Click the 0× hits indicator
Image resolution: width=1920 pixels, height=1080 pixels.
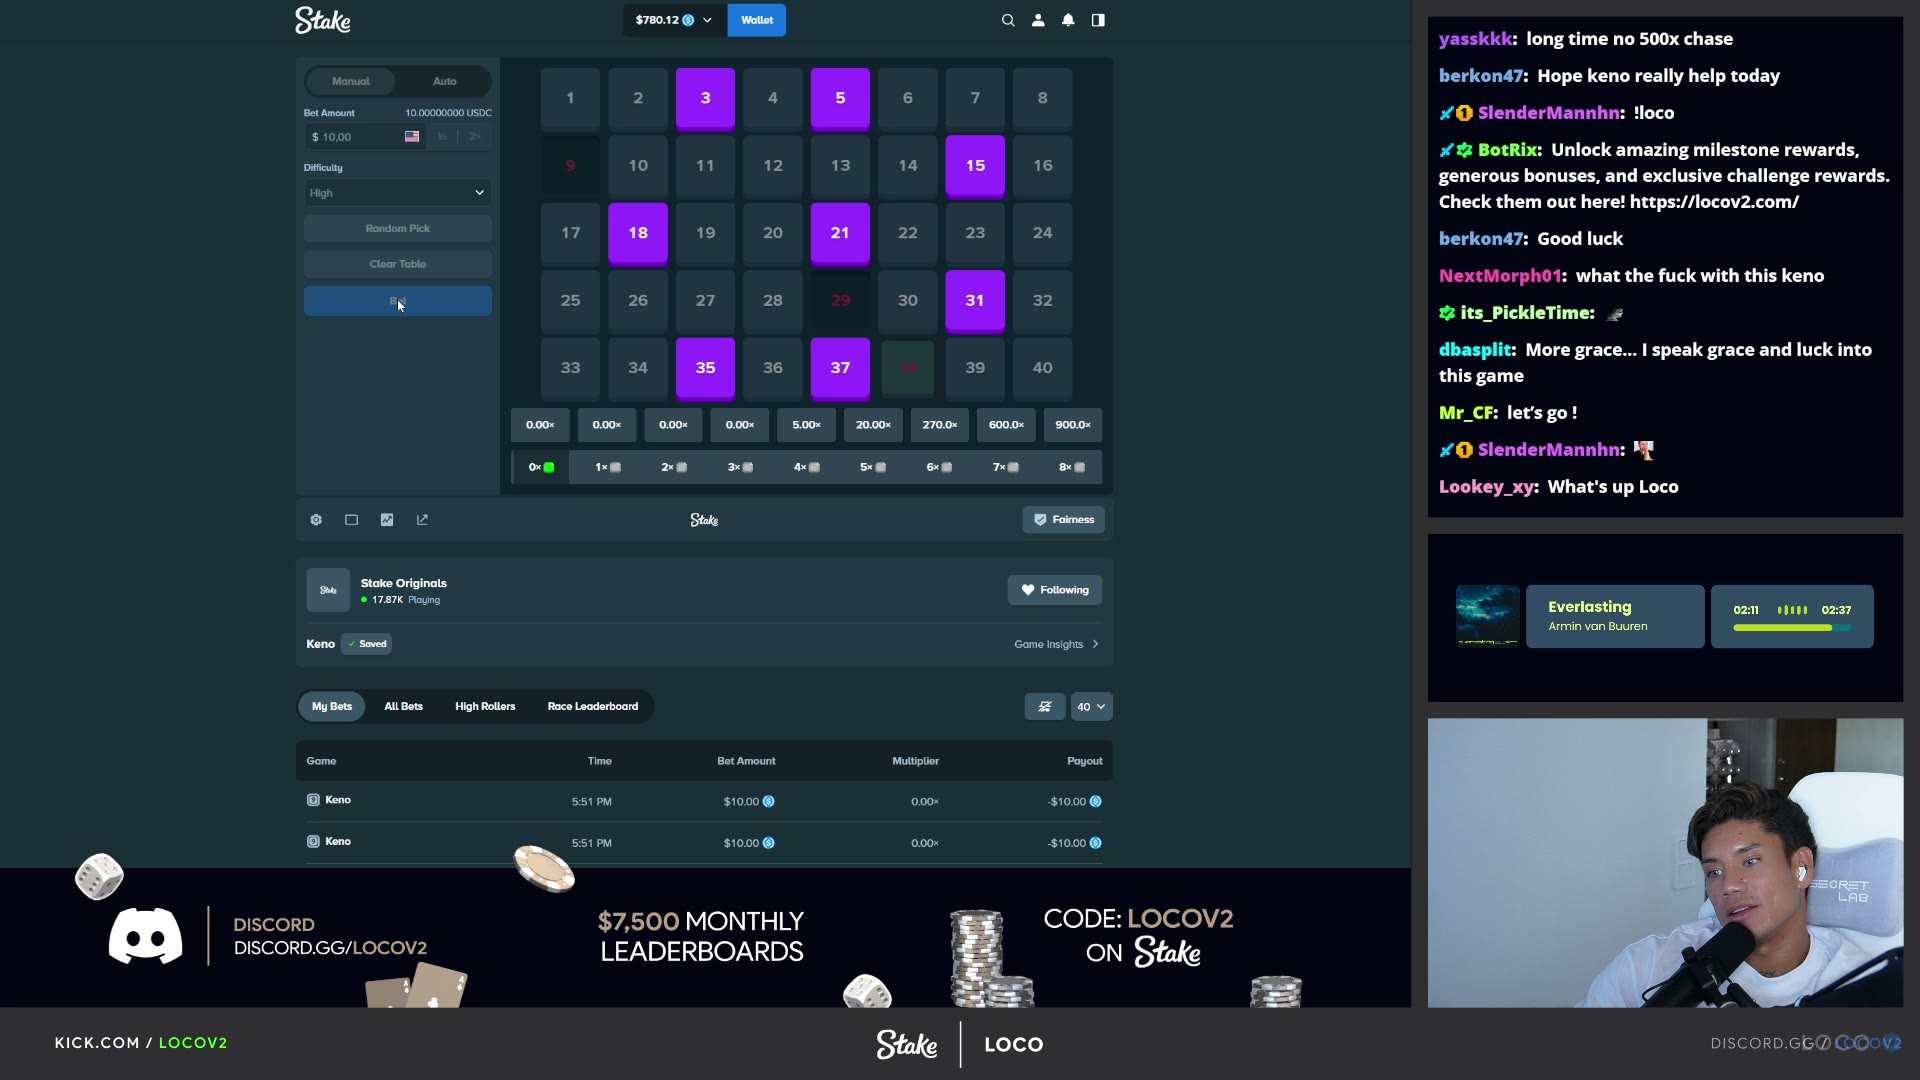click(x=541, y=468)
